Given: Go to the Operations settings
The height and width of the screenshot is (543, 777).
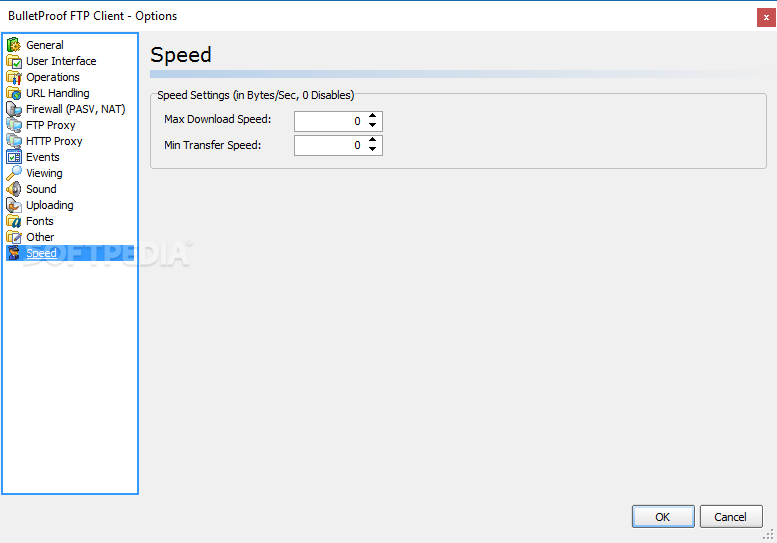Looking at the screenshot, I should tap(53, 77).
